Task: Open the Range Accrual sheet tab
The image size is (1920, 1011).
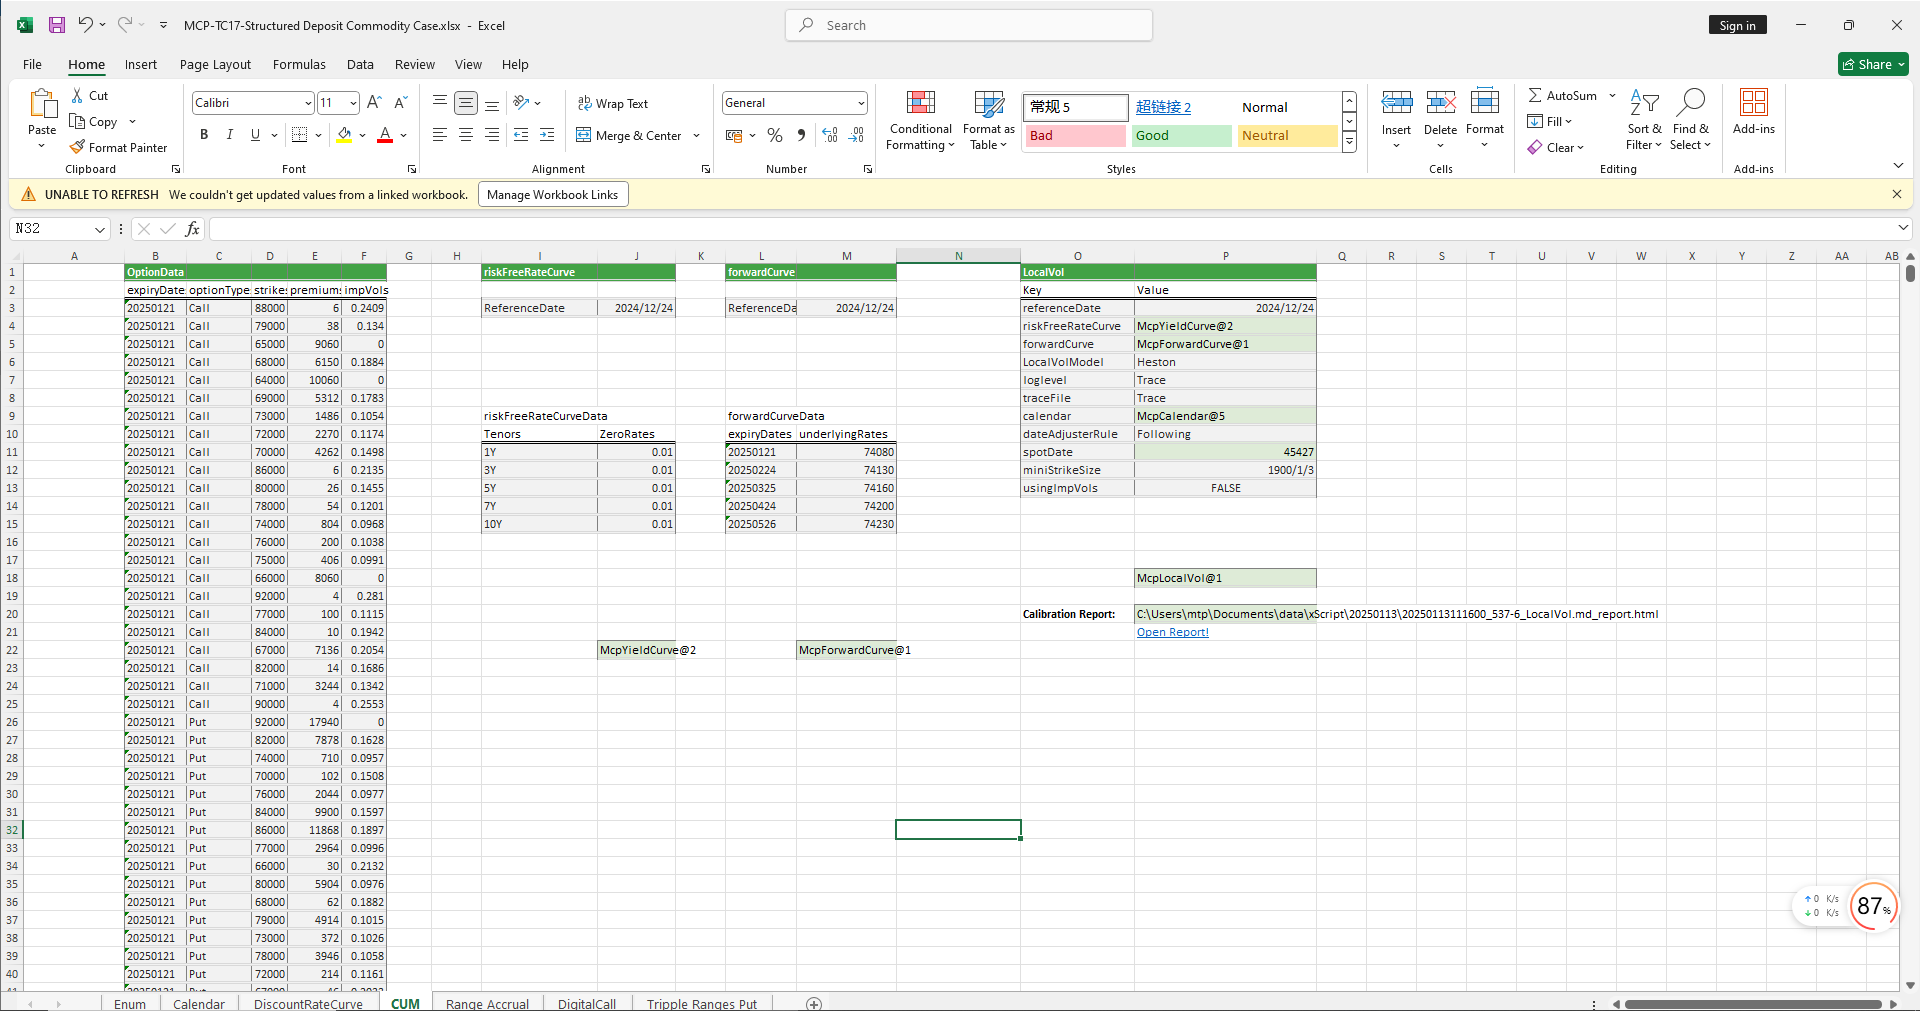Action: 487,1003
